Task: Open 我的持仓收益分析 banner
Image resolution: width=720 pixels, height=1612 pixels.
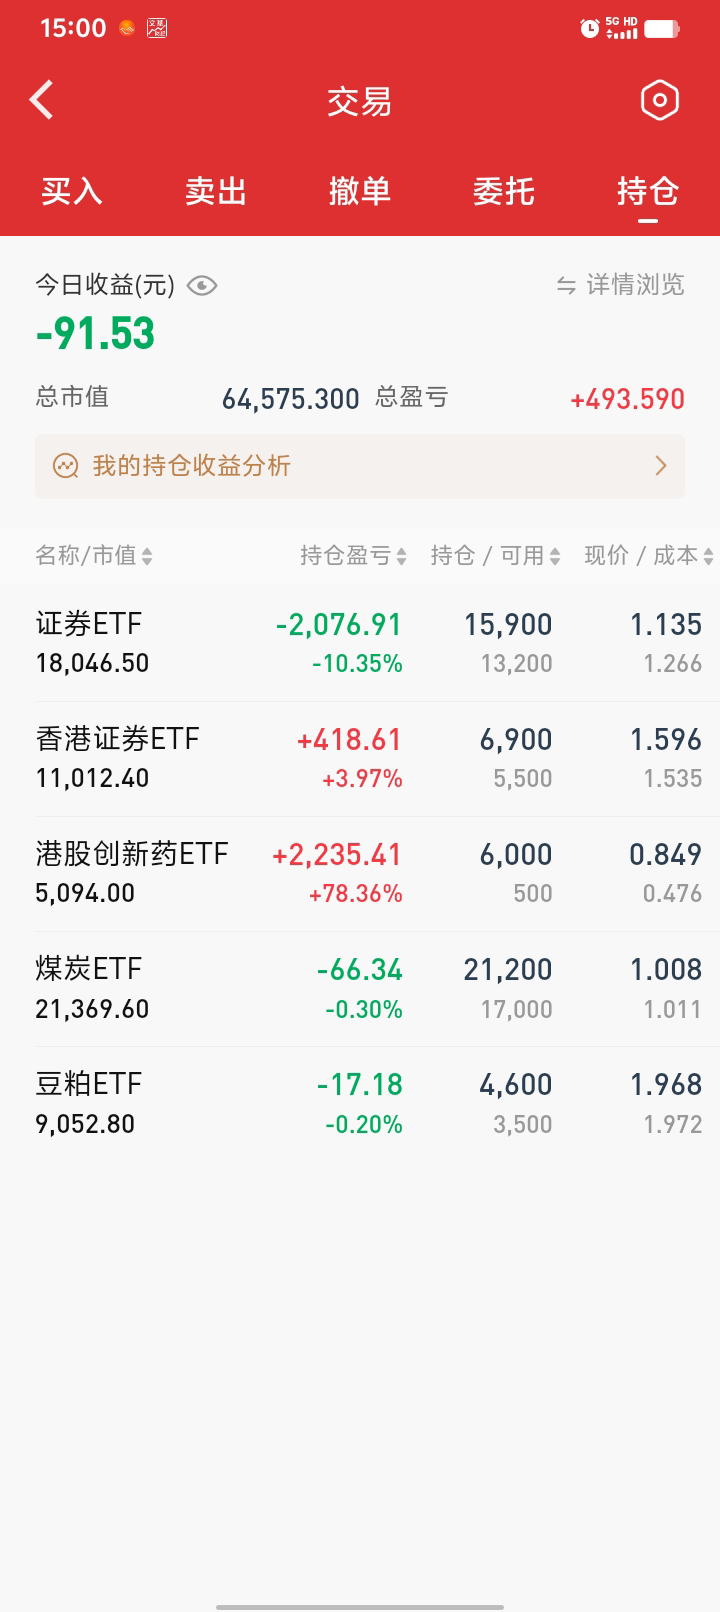Action: pyautogui.click(x=360, y=466)
